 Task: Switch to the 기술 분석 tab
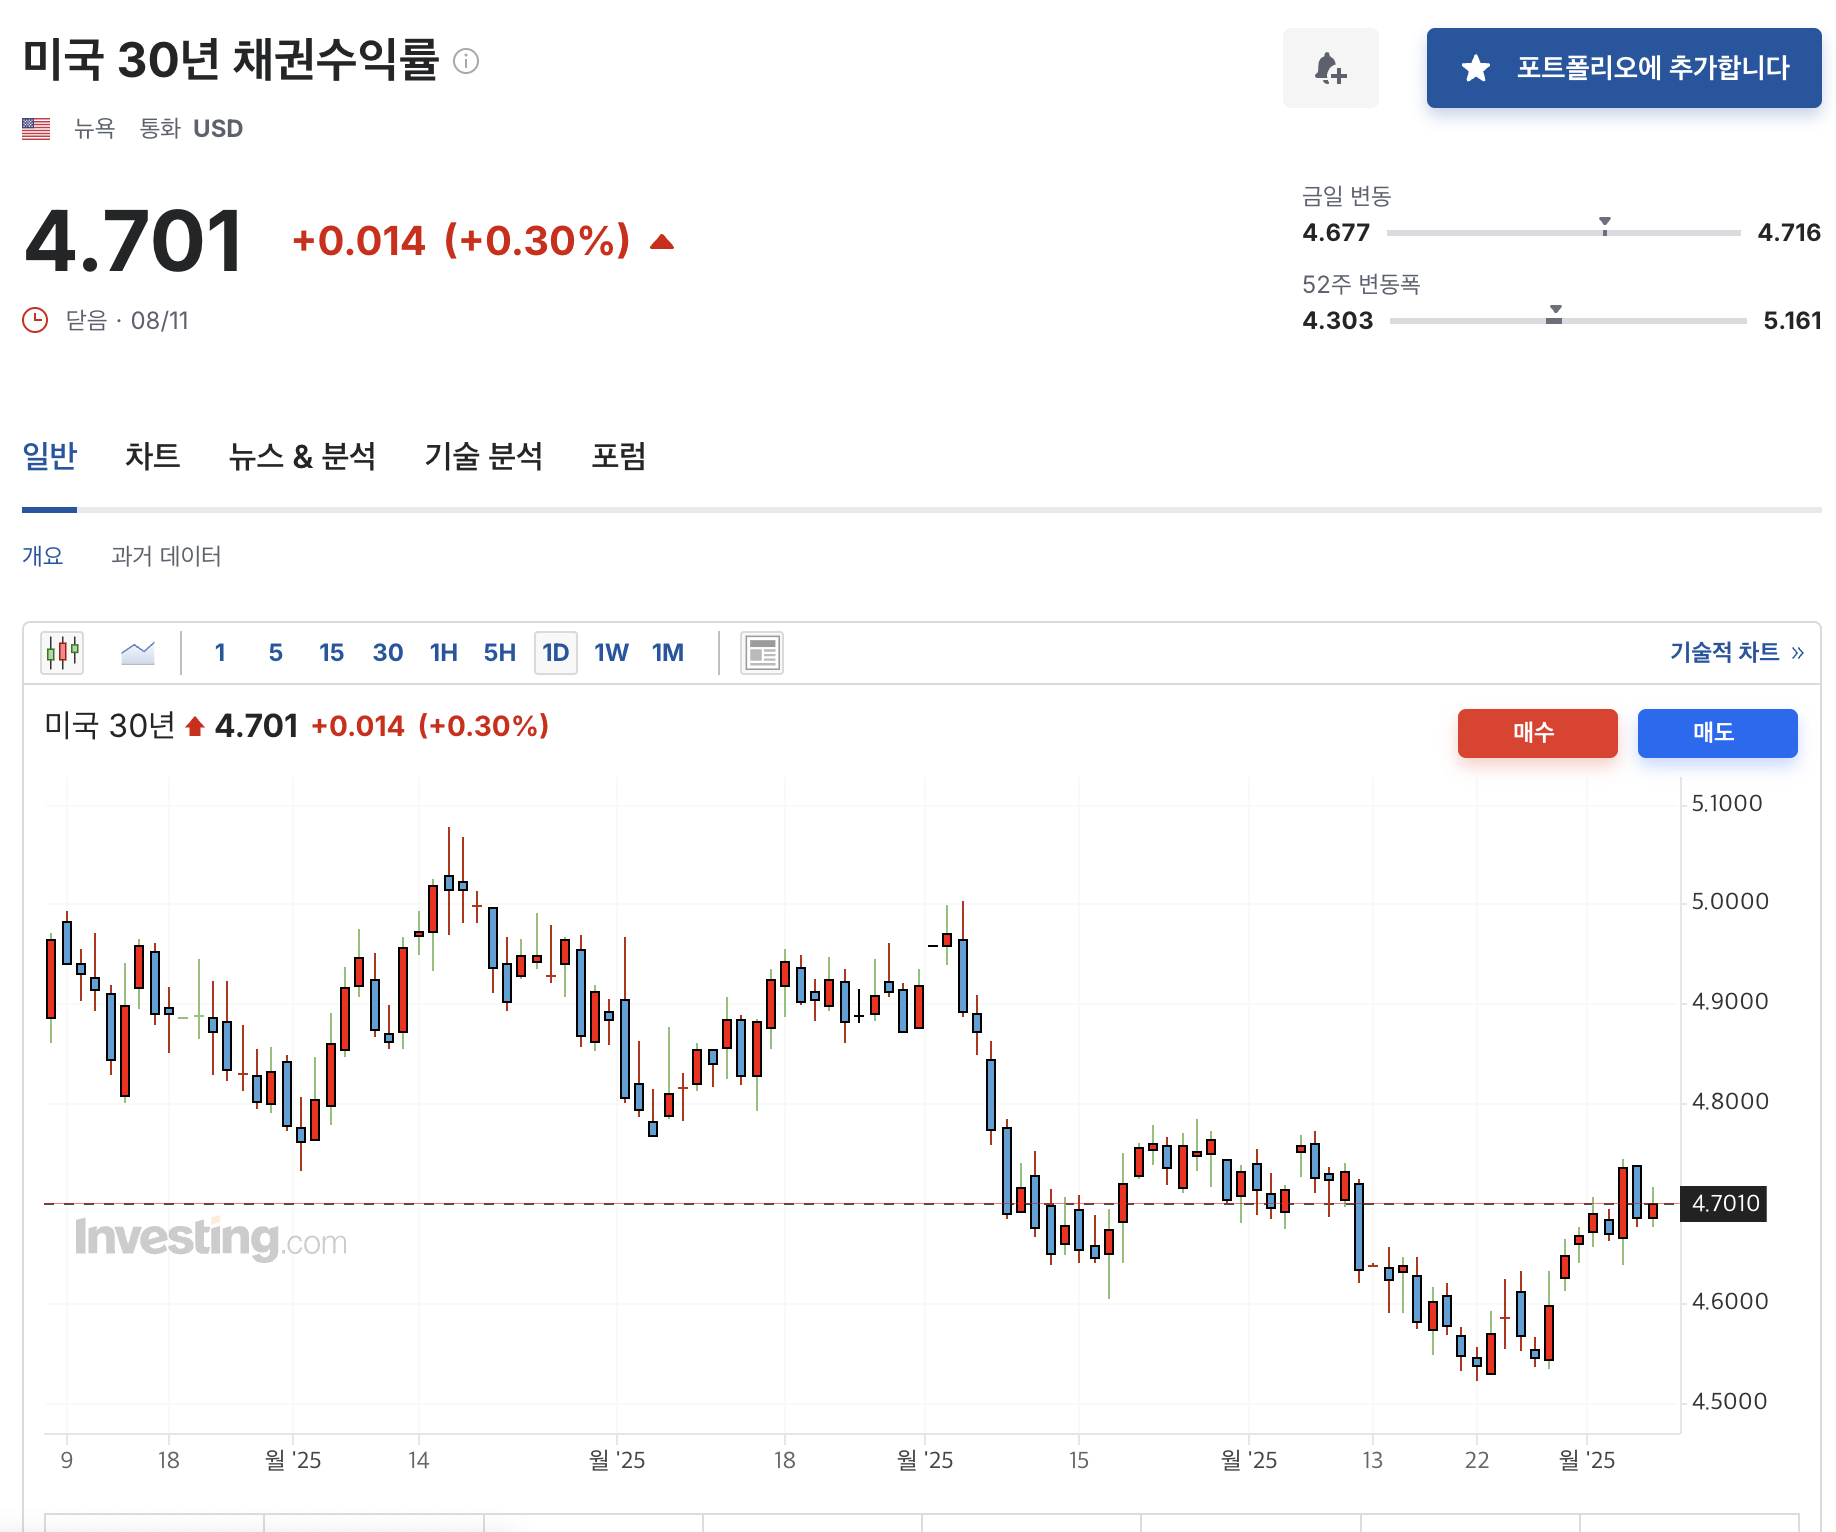coord(484,456)
